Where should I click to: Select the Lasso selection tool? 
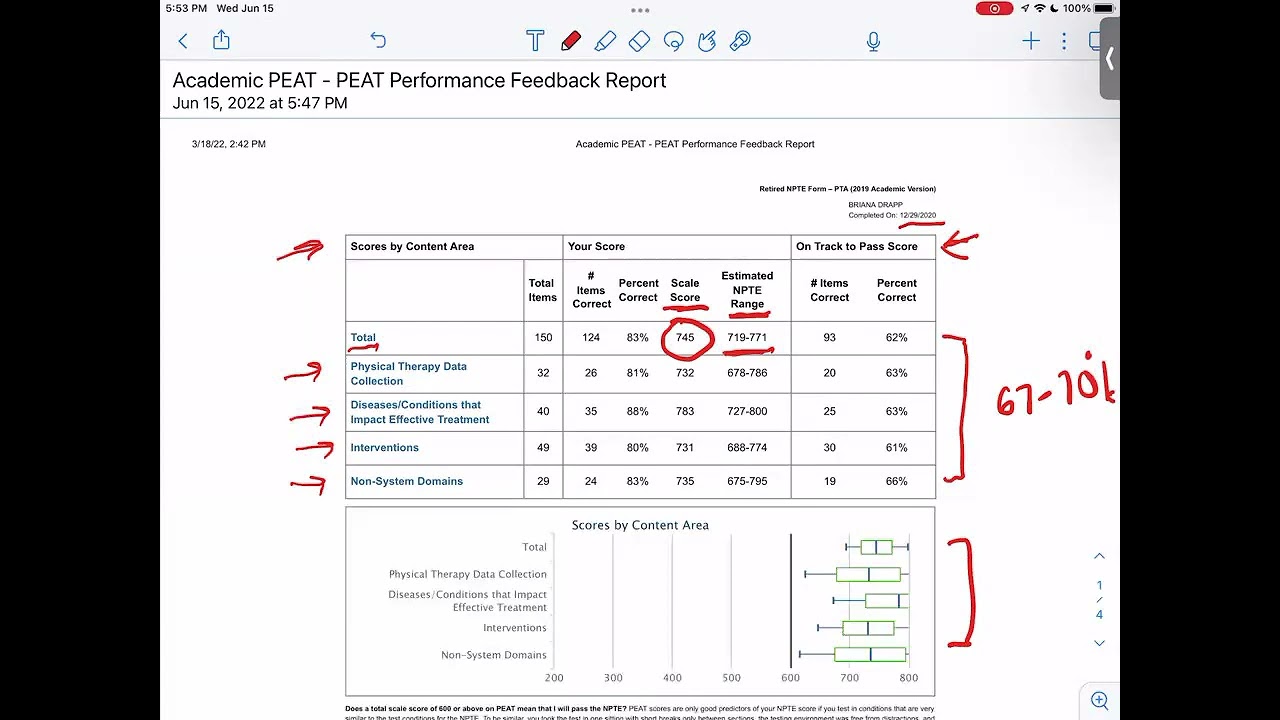(673, 41)
